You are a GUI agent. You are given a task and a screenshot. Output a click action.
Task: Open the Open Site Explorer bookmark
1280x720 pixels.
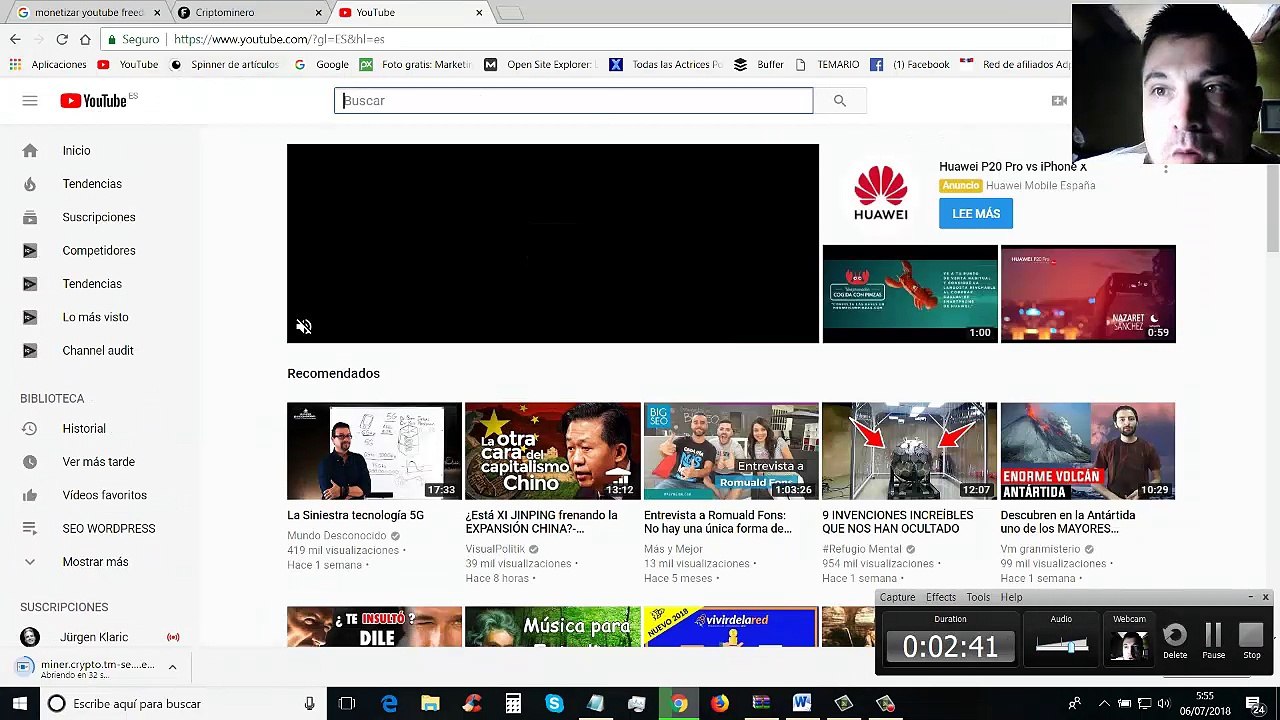[x=540, y=64]
